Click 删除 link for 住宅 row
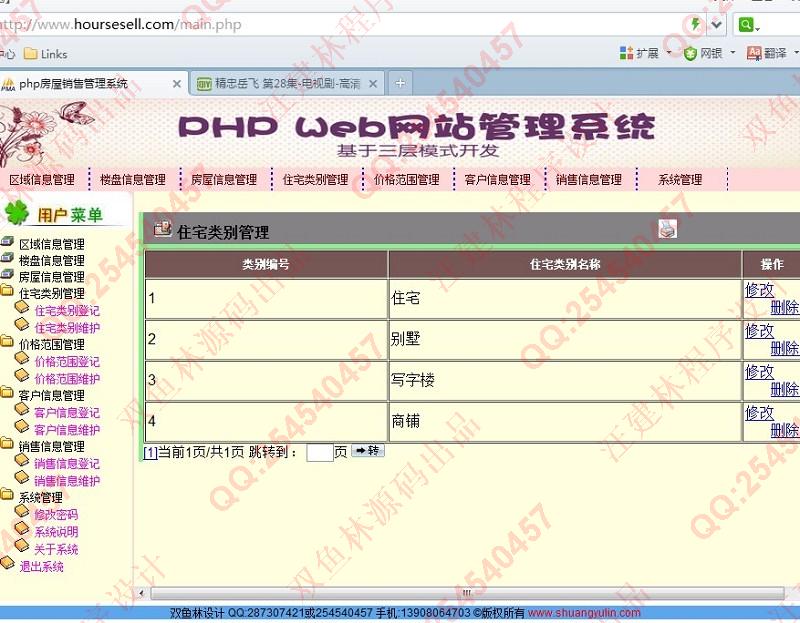The width and height of the screenshot is (800, 623). pyautogui.click(x=785, y=308)
